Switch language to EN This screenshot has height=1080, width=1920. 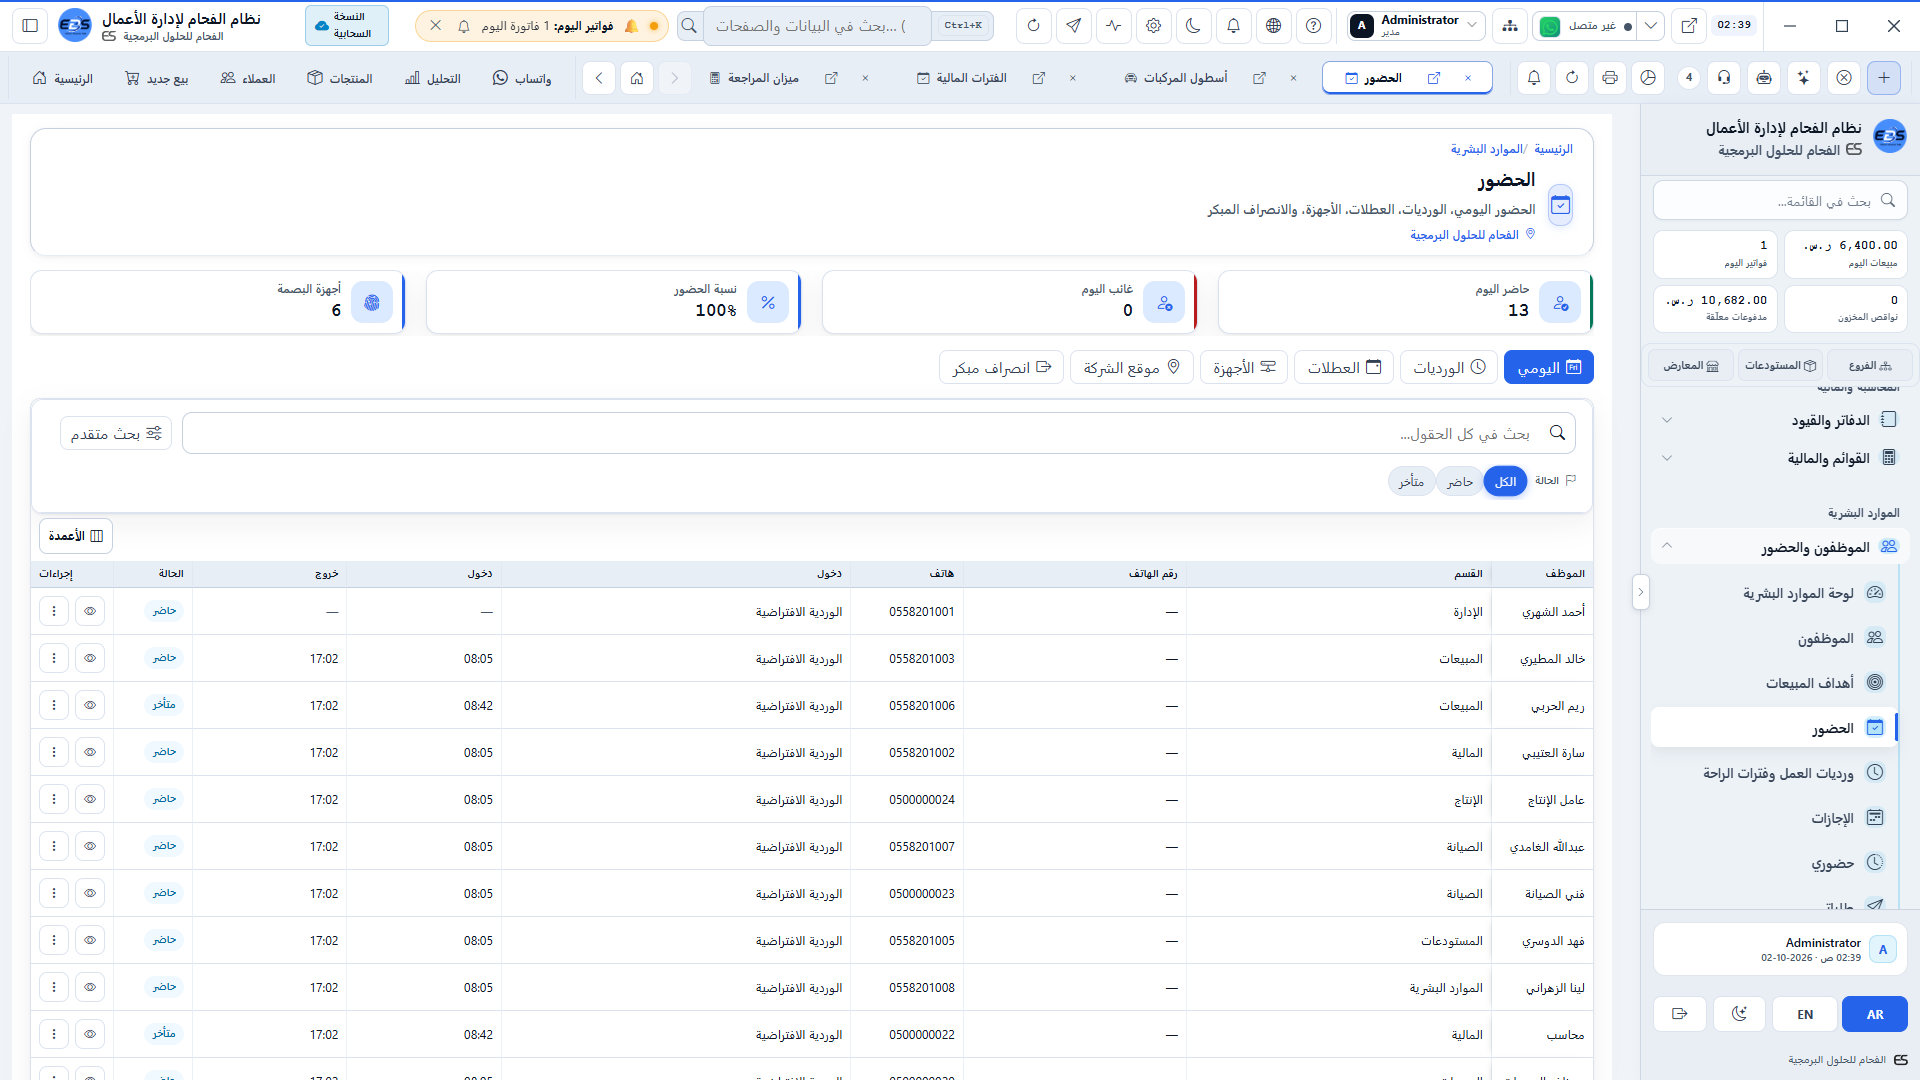(x=1805, y=1014)
